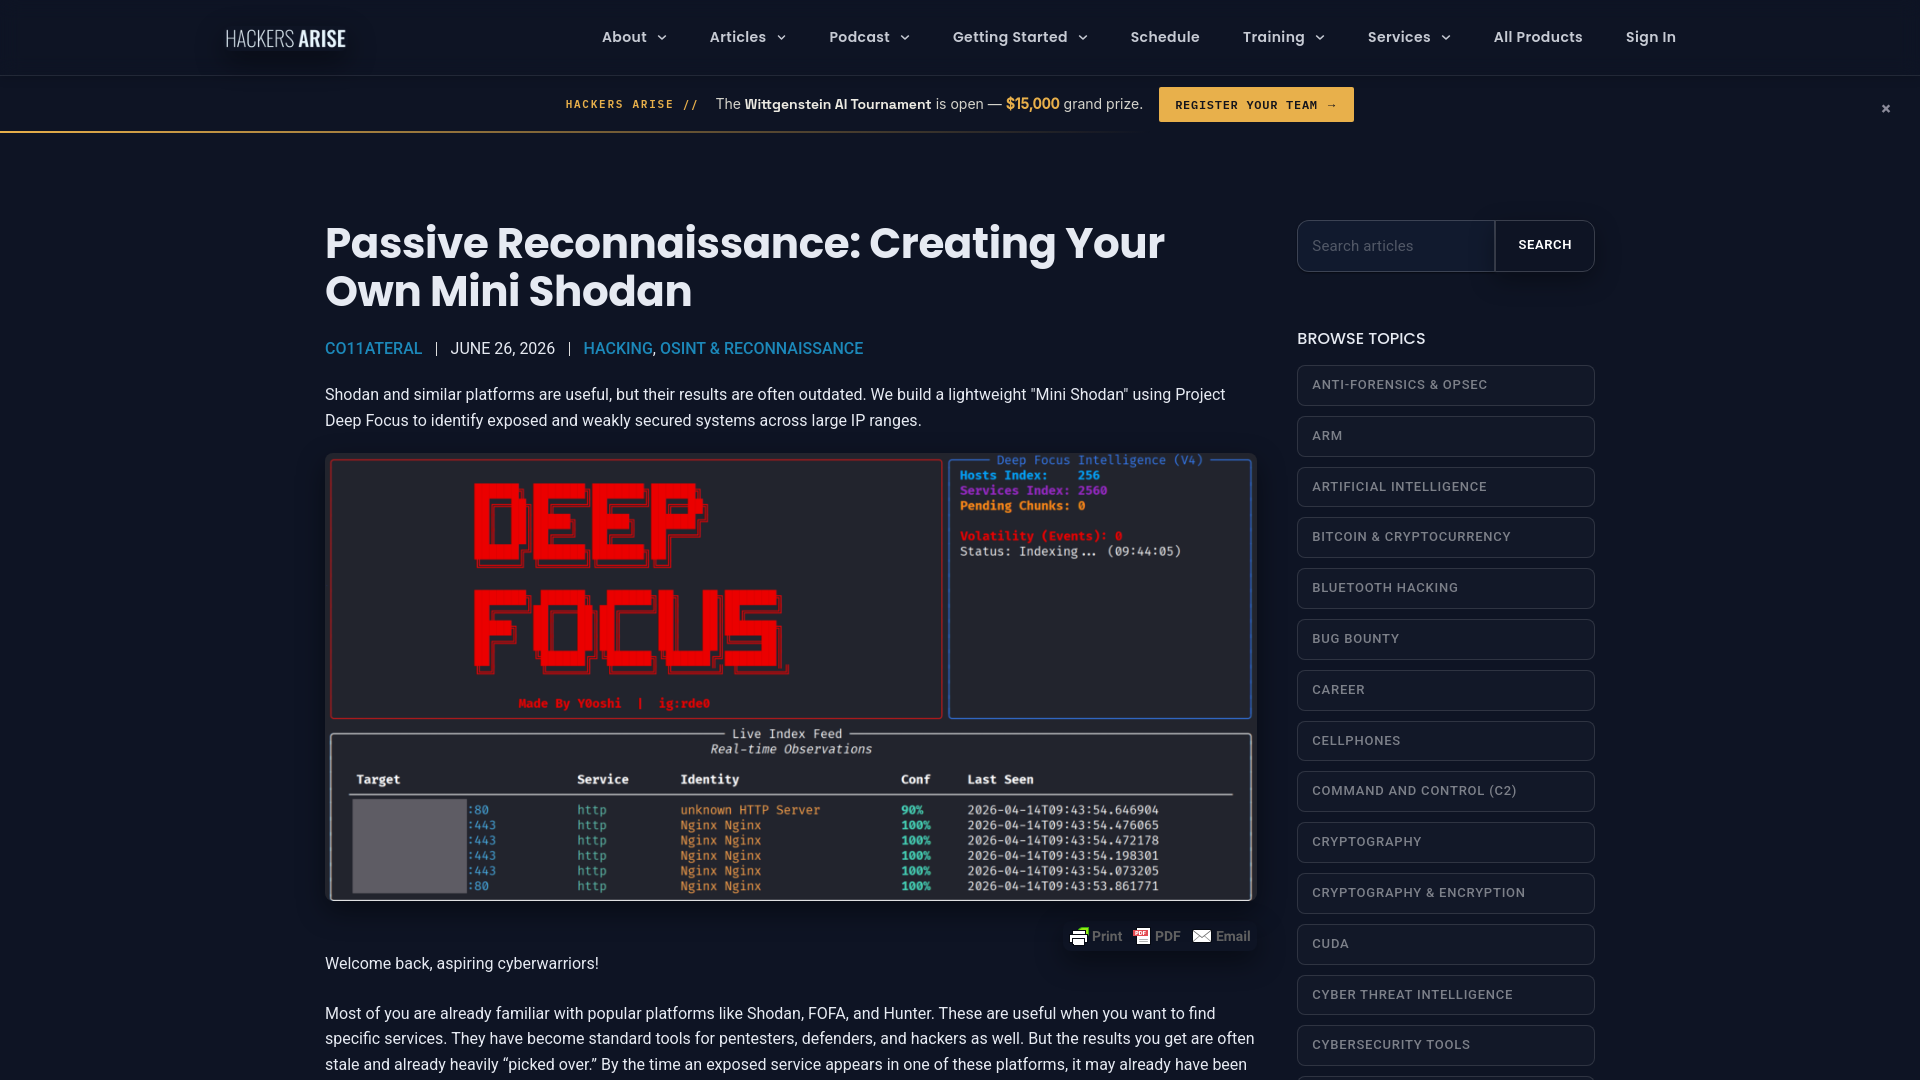This screenshot has width=1920, height=1080.
Task: Dismiss the tournament announcement banner
Action: (1886, 109)
